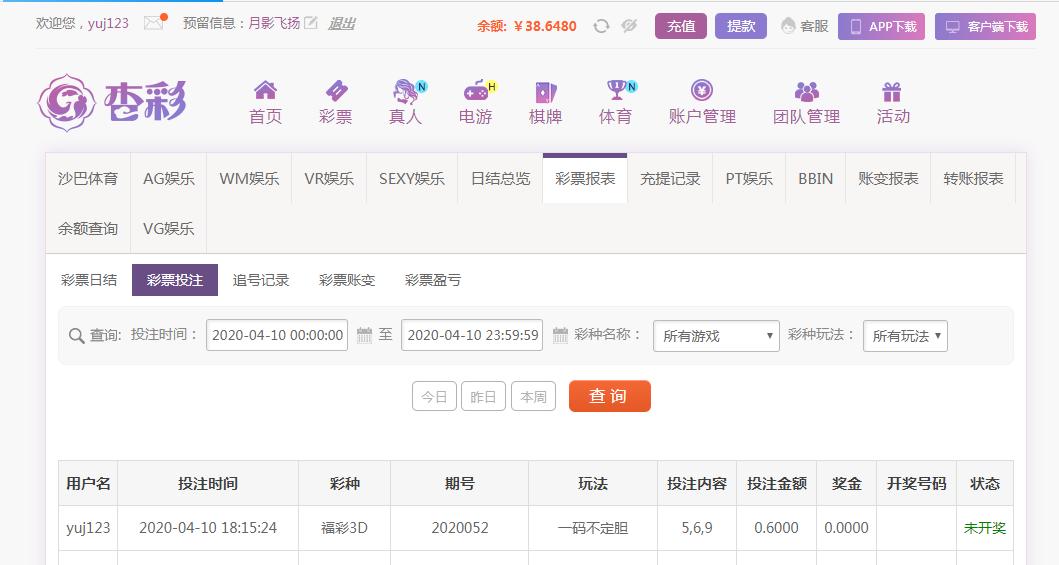Click the orange 查询 button

(610, 396)
